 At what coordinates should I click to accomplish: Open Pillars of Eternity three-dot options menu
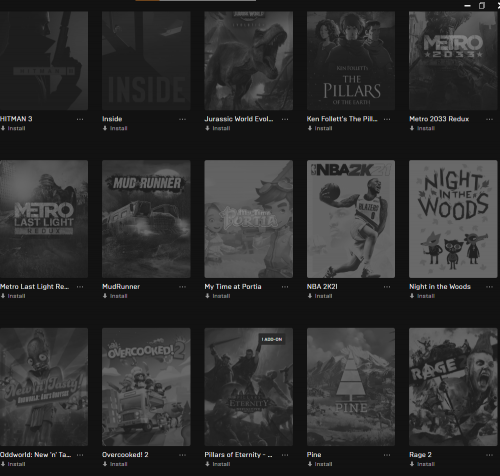pyautogui.click(x=285, y=455)
